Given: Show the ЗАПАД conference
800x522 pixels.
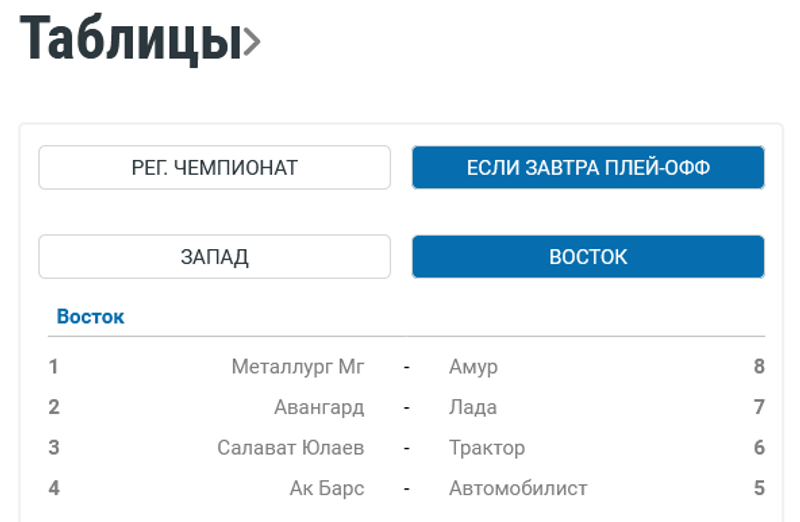Looking at the screenshot, I should tap(214, 257).
